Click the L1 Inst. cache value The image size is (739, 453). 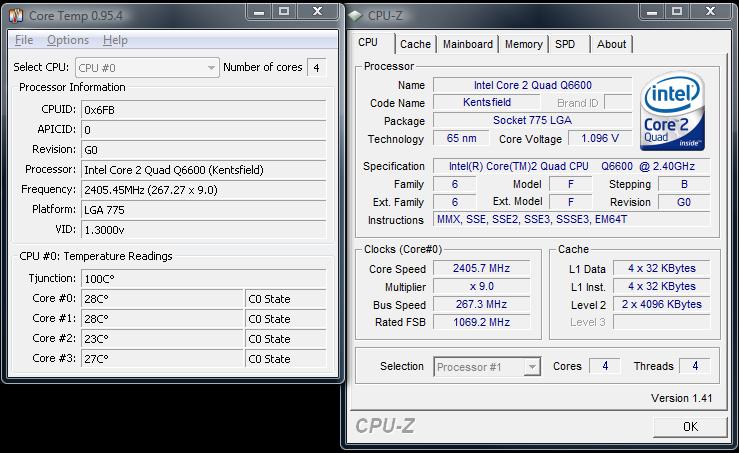point(662,286)
